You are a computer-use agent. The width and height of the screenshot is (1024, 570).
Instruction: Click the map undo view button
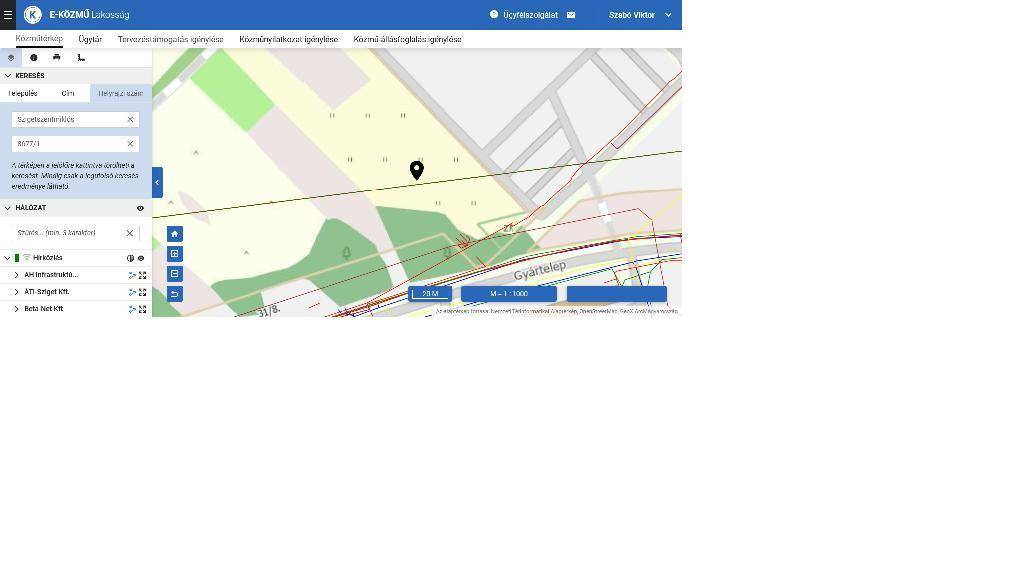(174, 294)
